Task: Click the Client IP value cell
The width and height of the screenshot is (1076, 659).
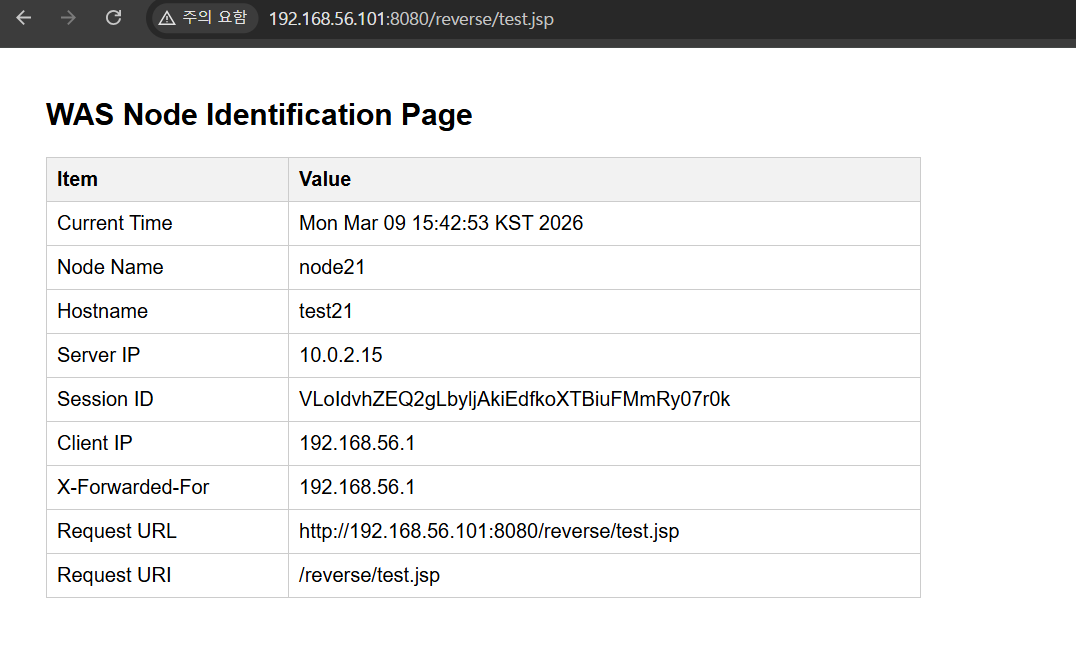Action: [604, 443]
